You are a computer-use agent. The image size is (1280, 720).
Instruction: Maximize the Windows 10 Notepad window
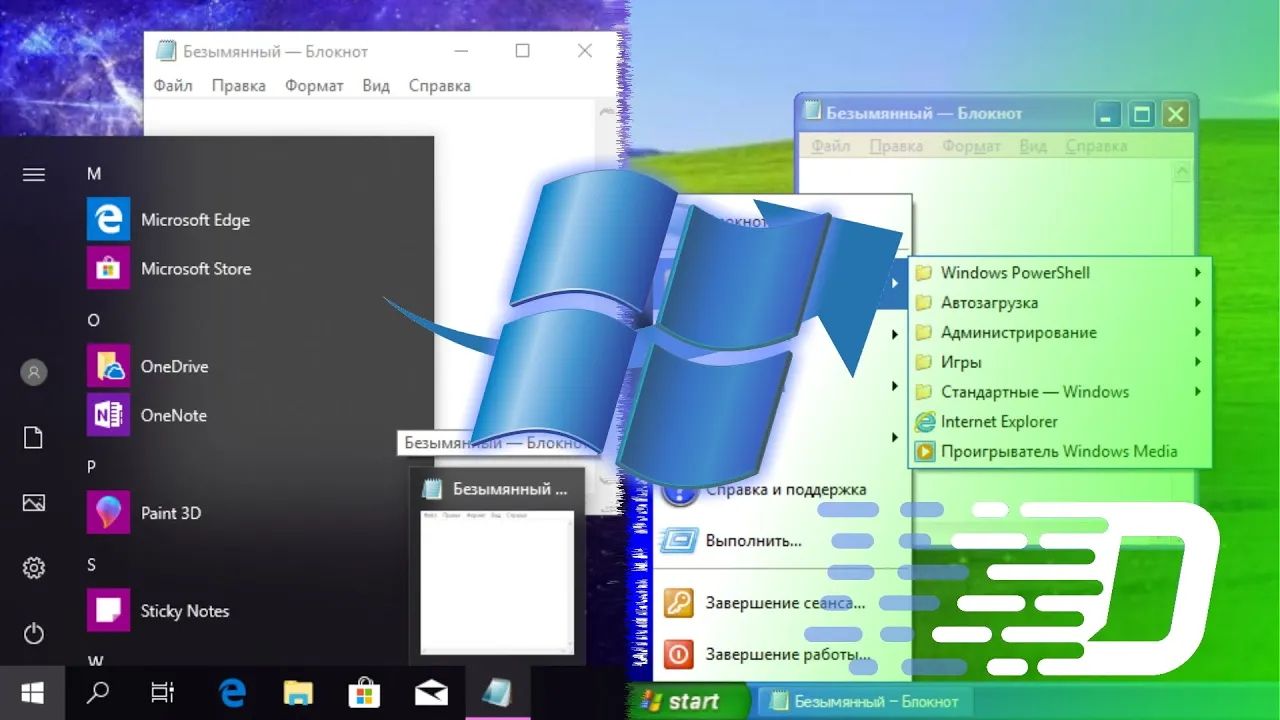522,51
